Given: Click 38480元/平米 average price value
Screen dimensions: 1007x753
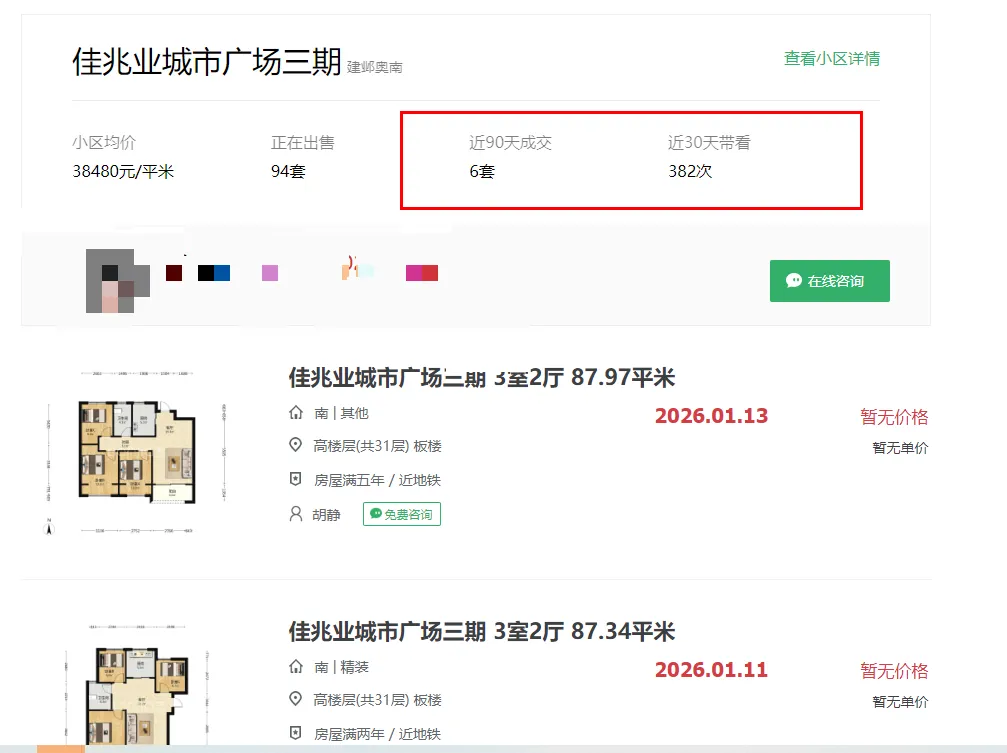Looking at the screenshot, I should [123, 172].
